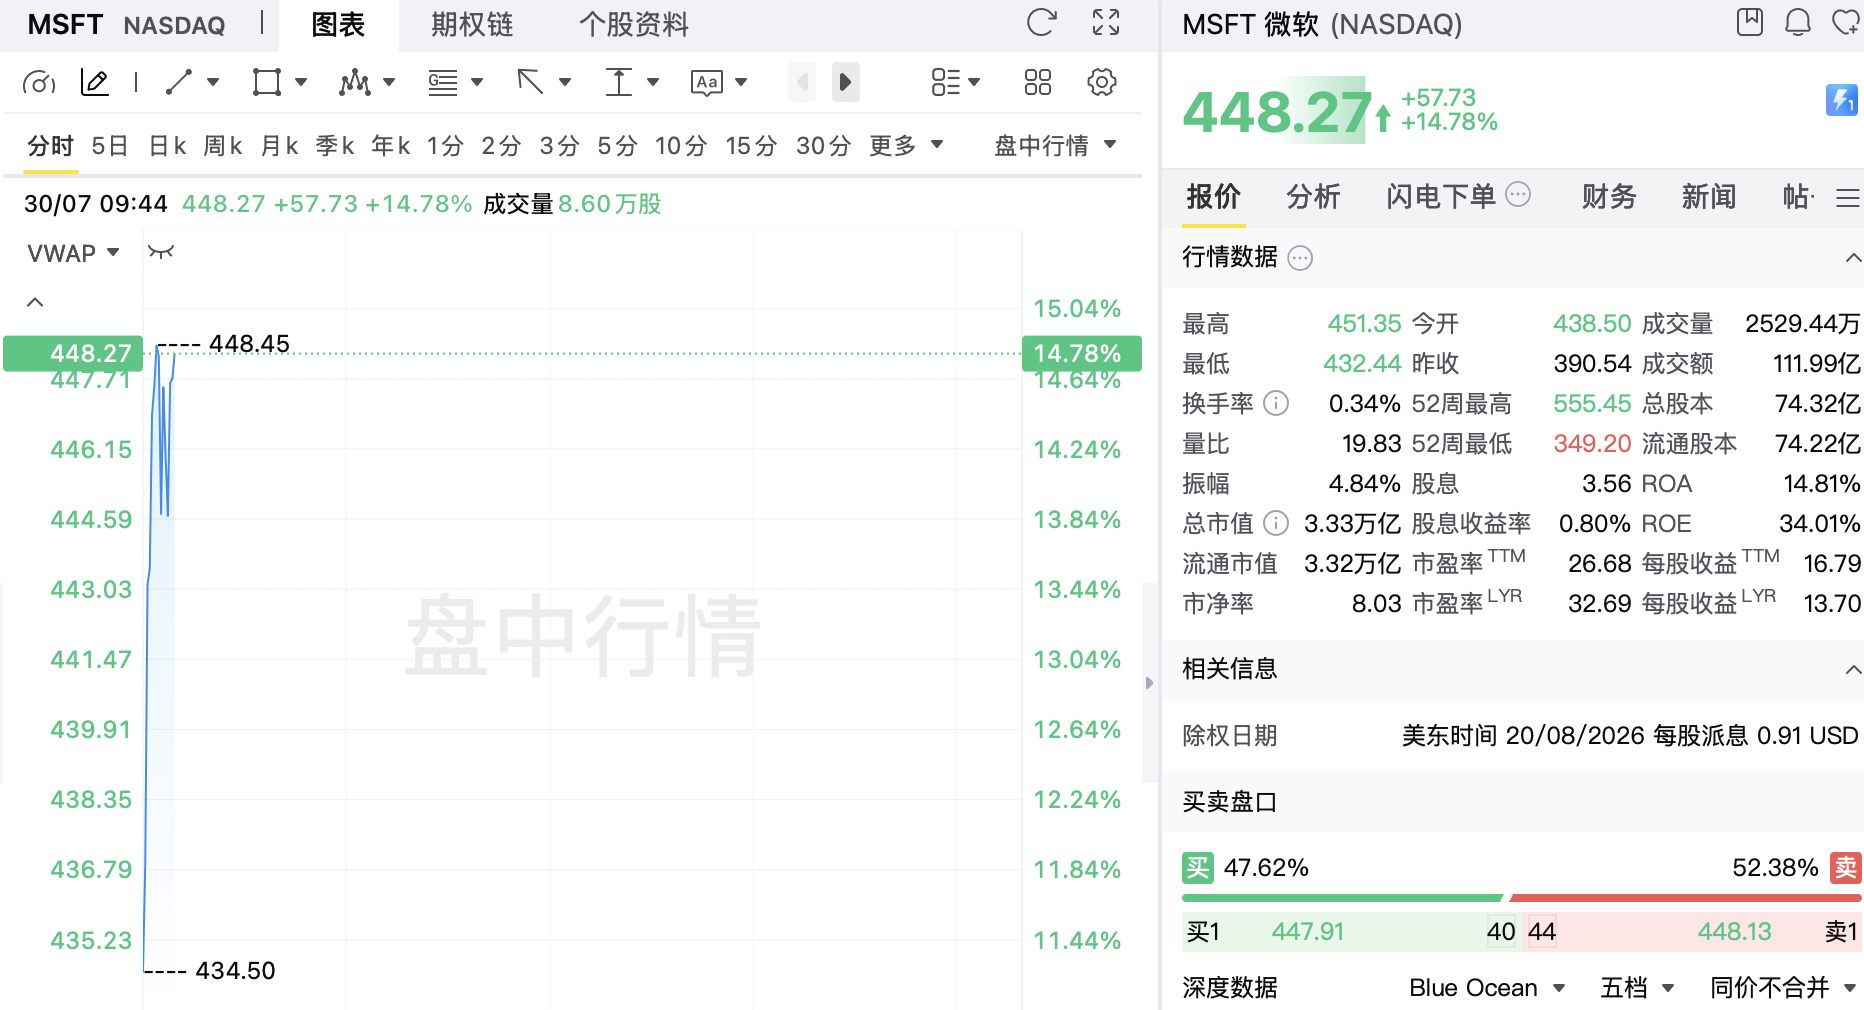Screen dimensions: 1864x1010
Task: Select the wave pattern drawing tool
Action: [354, 82]
